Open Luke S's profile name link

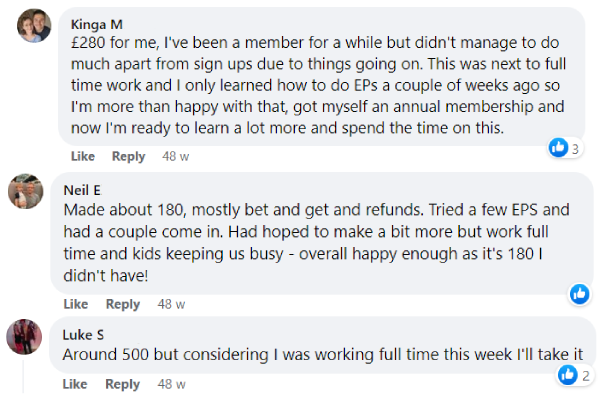tap(83, 335)
